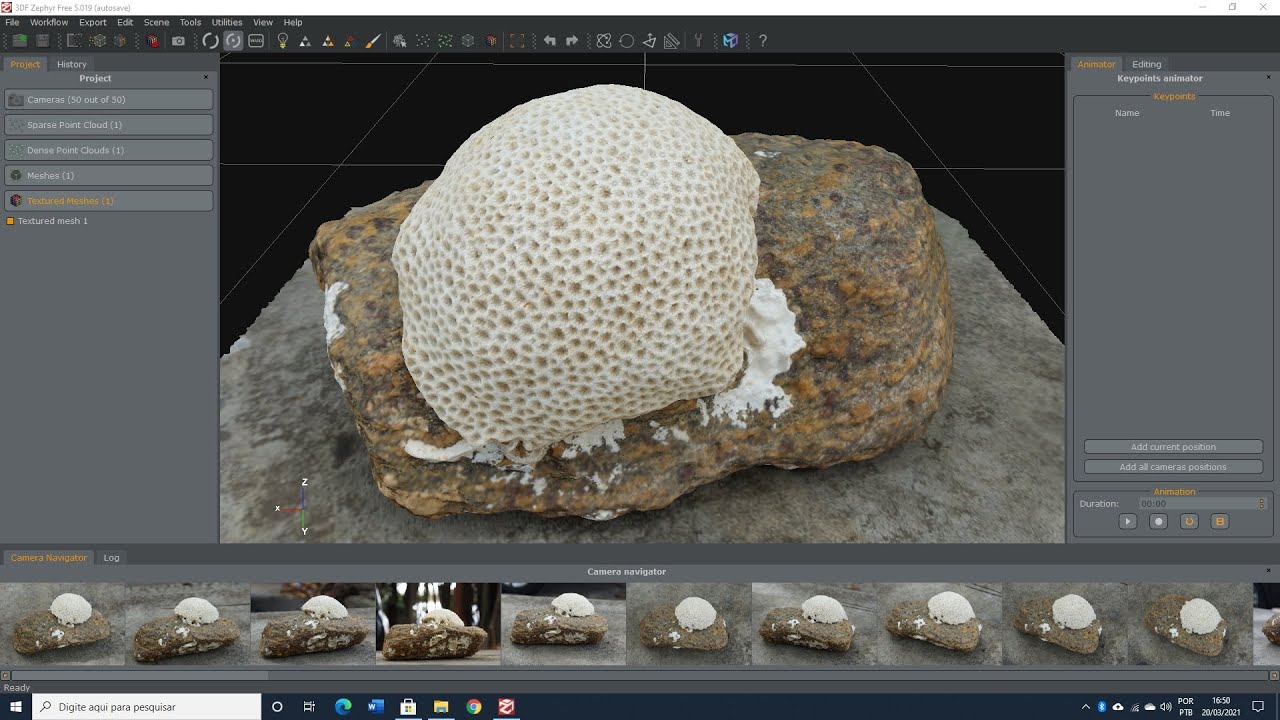Screen dimensions: 1280x720
Task: Click the light bulb icon in toolbar
Action: point(282,41)
